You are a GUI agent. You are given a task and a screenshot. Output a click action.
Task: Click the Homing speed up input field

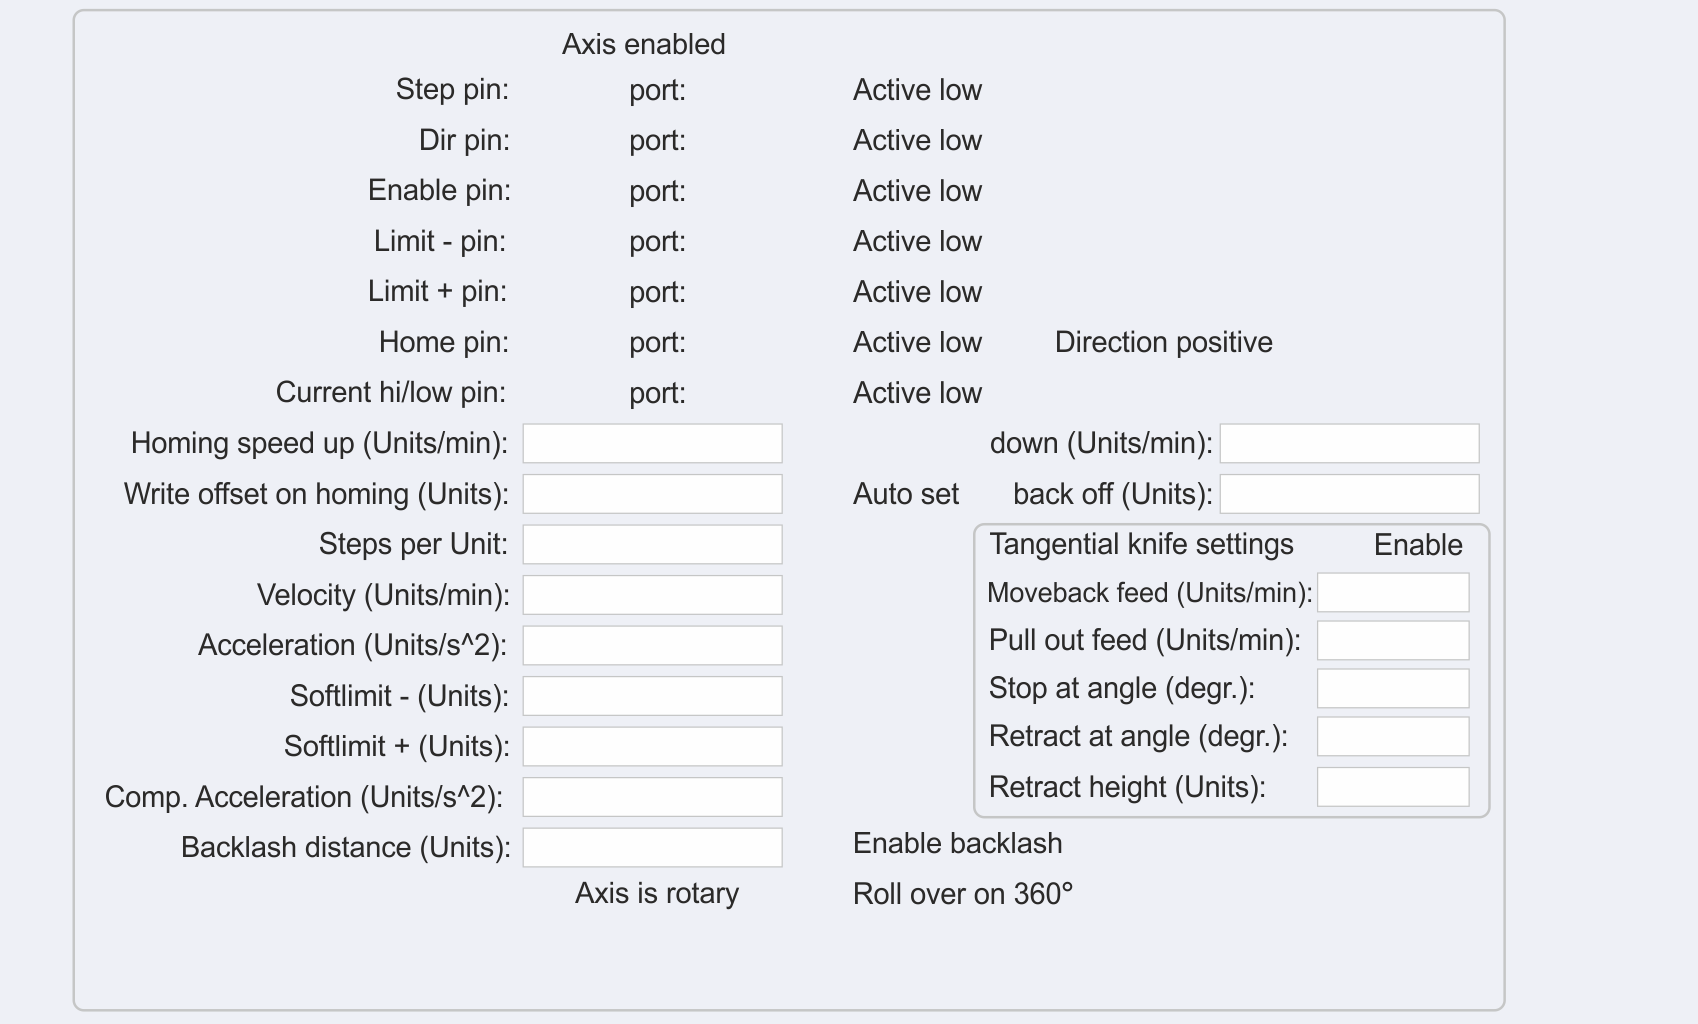point(652,443)
